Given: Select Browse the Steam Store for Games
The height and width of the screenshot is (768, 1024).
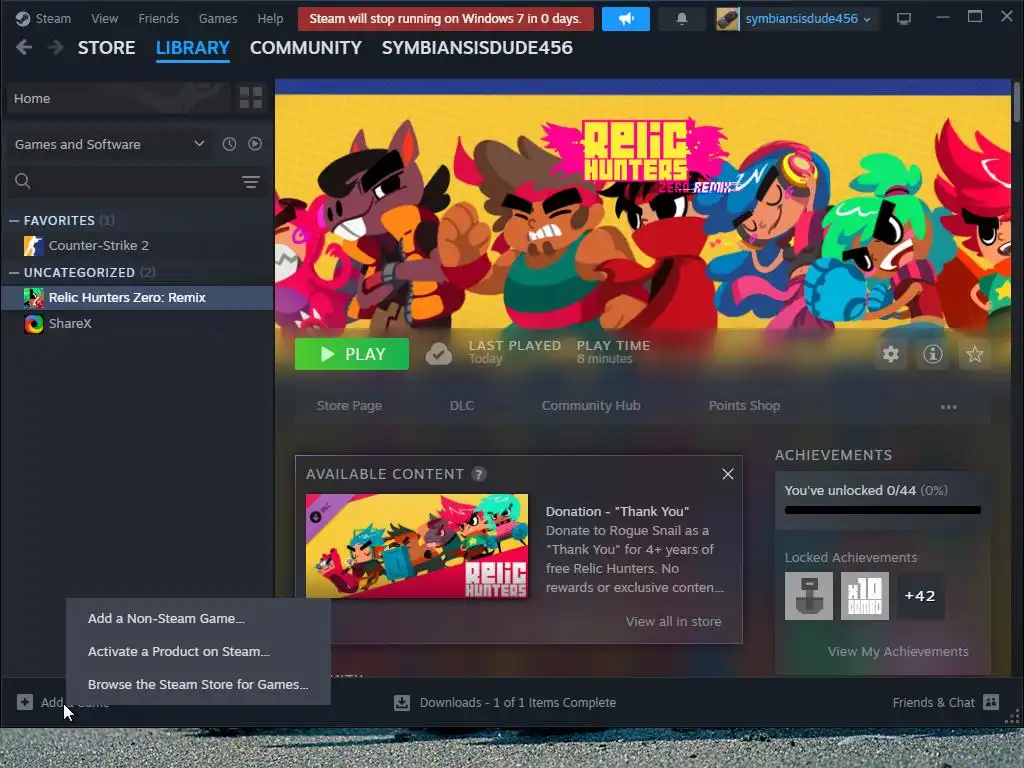Looking at the screenshot, I should (199, 684).
